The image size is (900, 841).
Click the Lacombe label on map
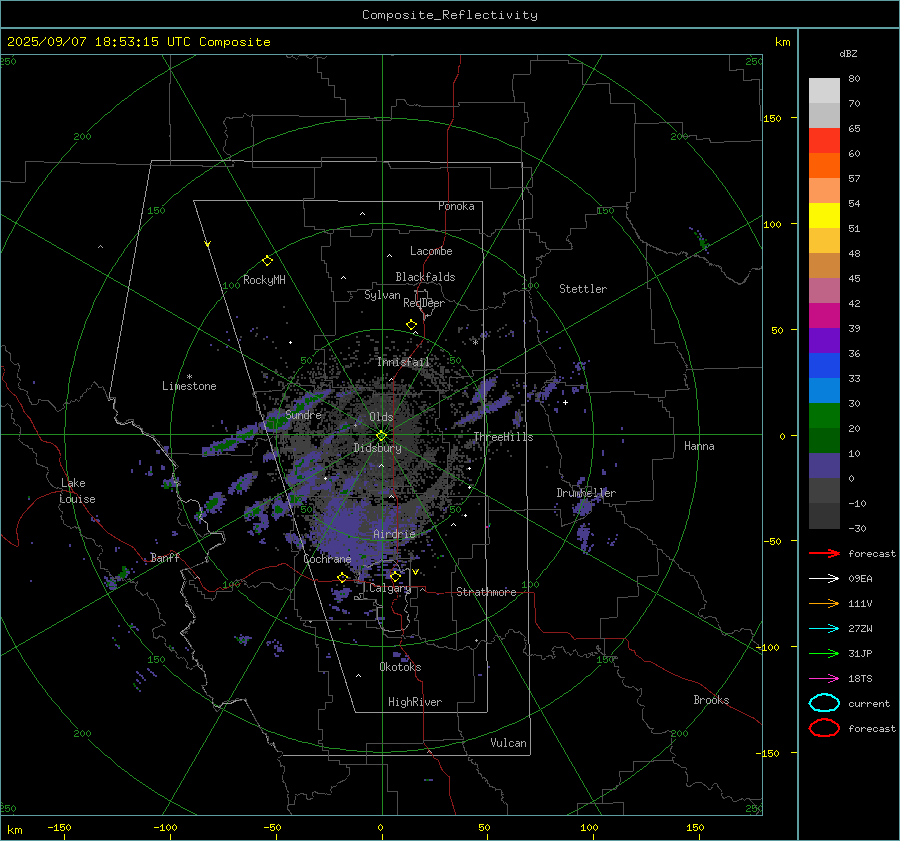pos(431,251)
